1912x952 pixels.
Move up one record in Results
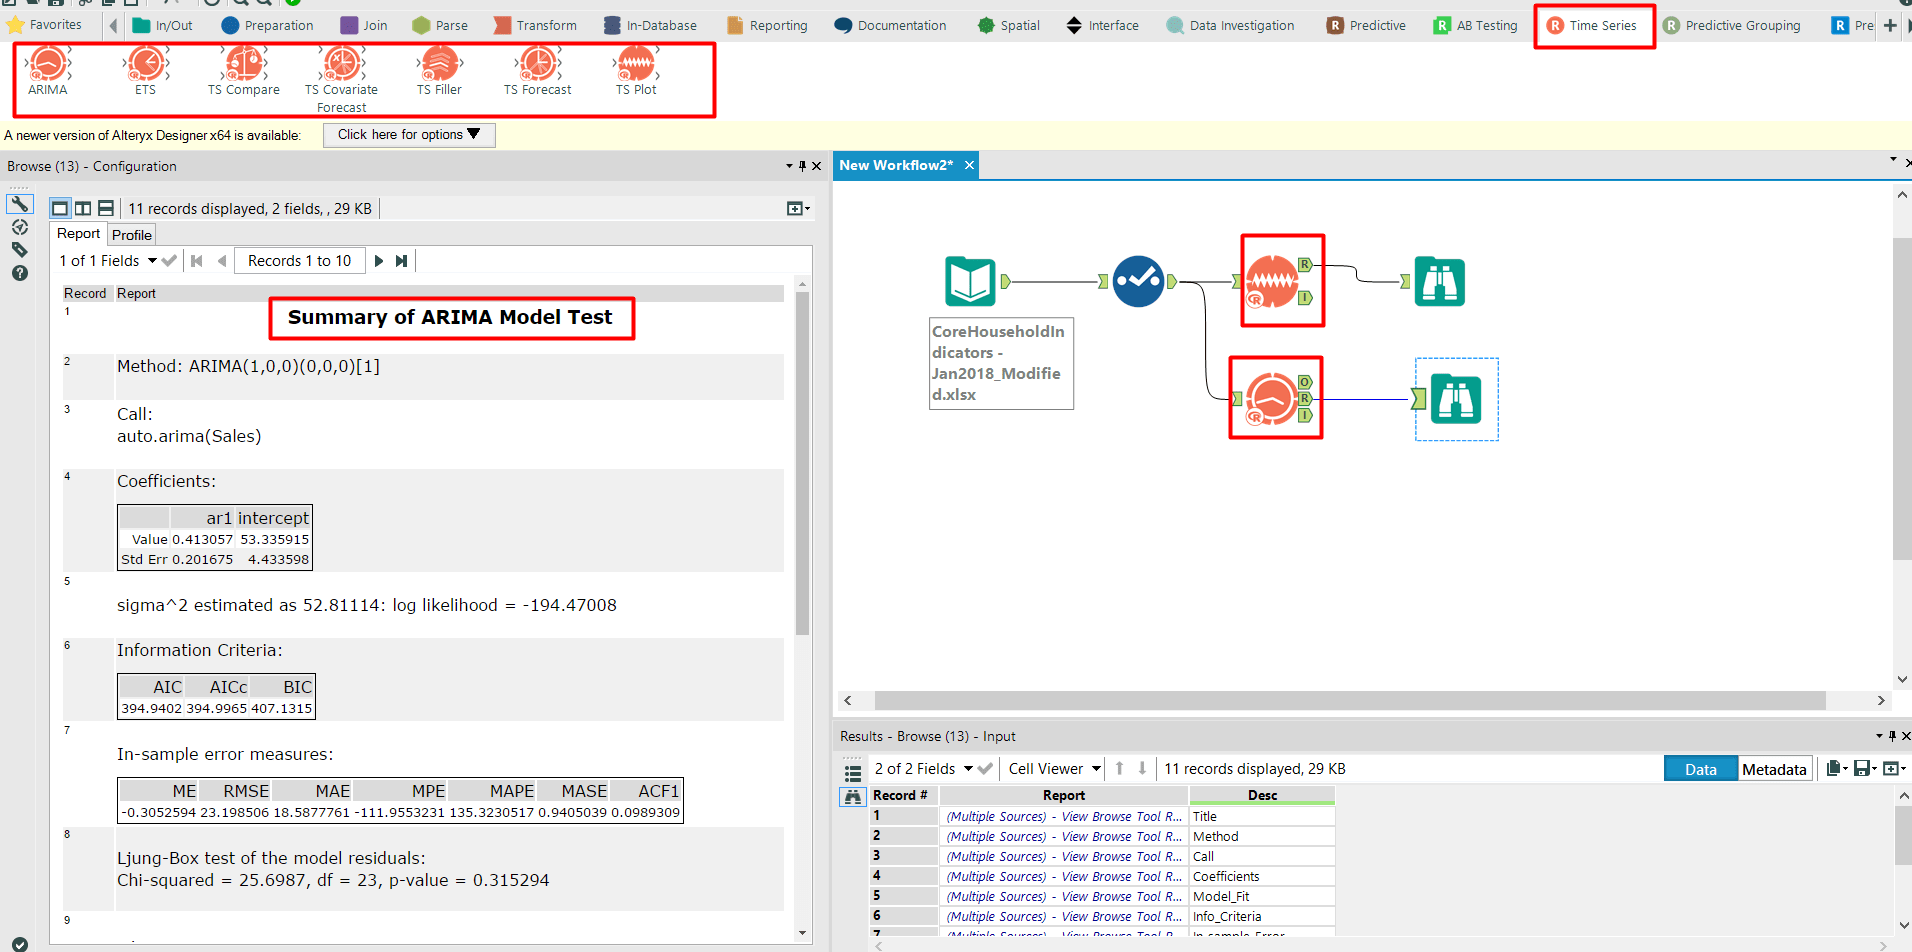(1119, 768)
